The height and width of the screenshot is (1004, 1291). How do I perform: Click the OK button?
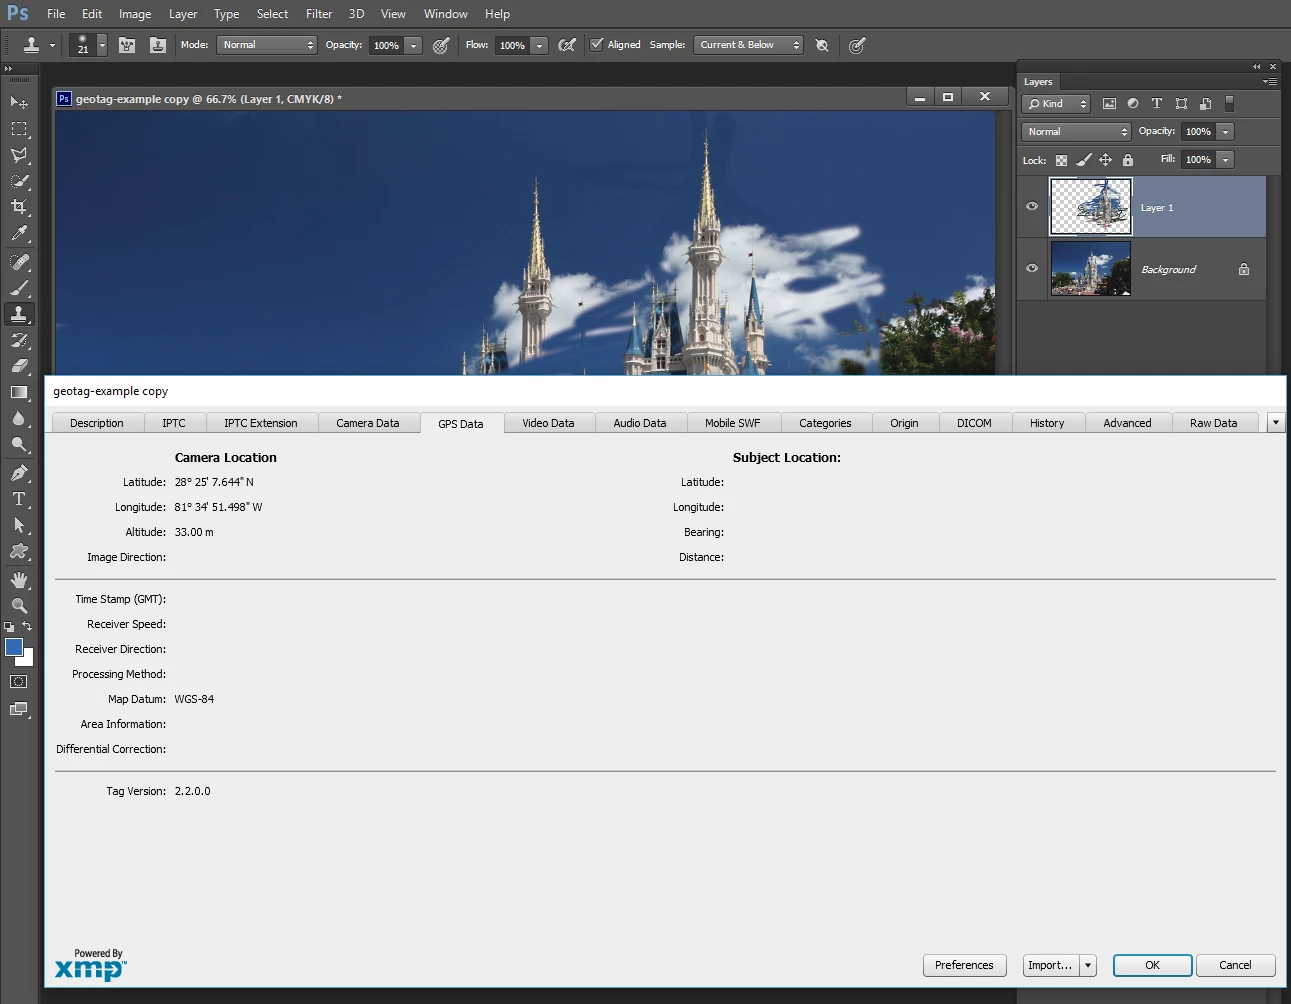click(1152, 965)
